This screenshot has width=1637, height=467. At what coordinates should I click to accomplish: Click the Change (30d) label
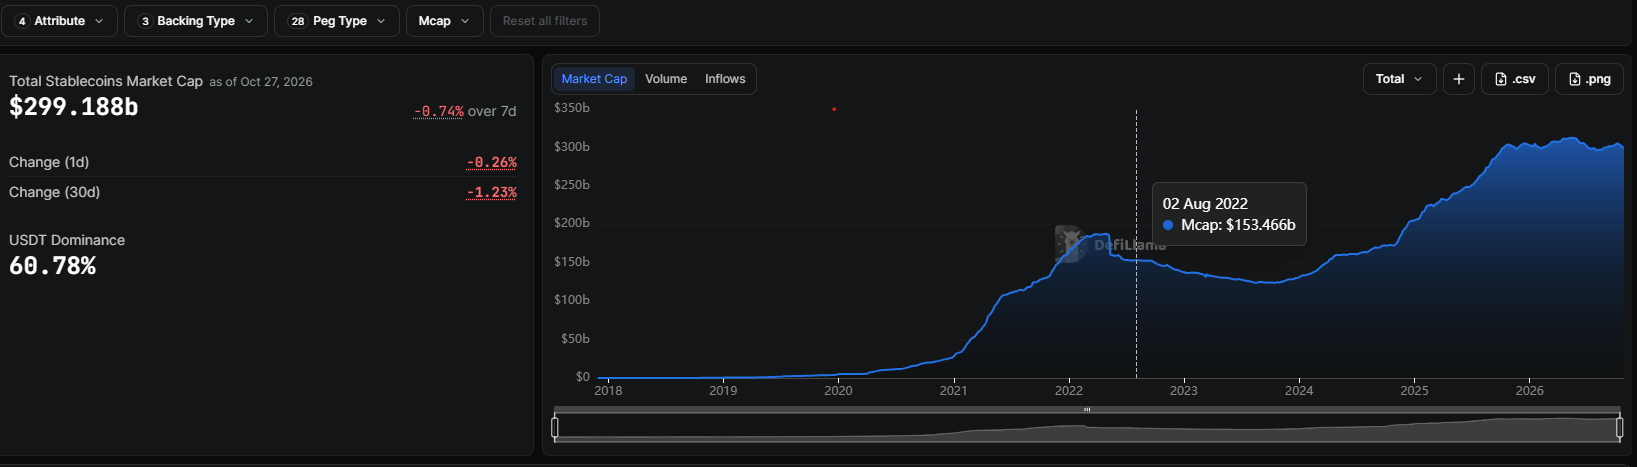coord(55,192)
